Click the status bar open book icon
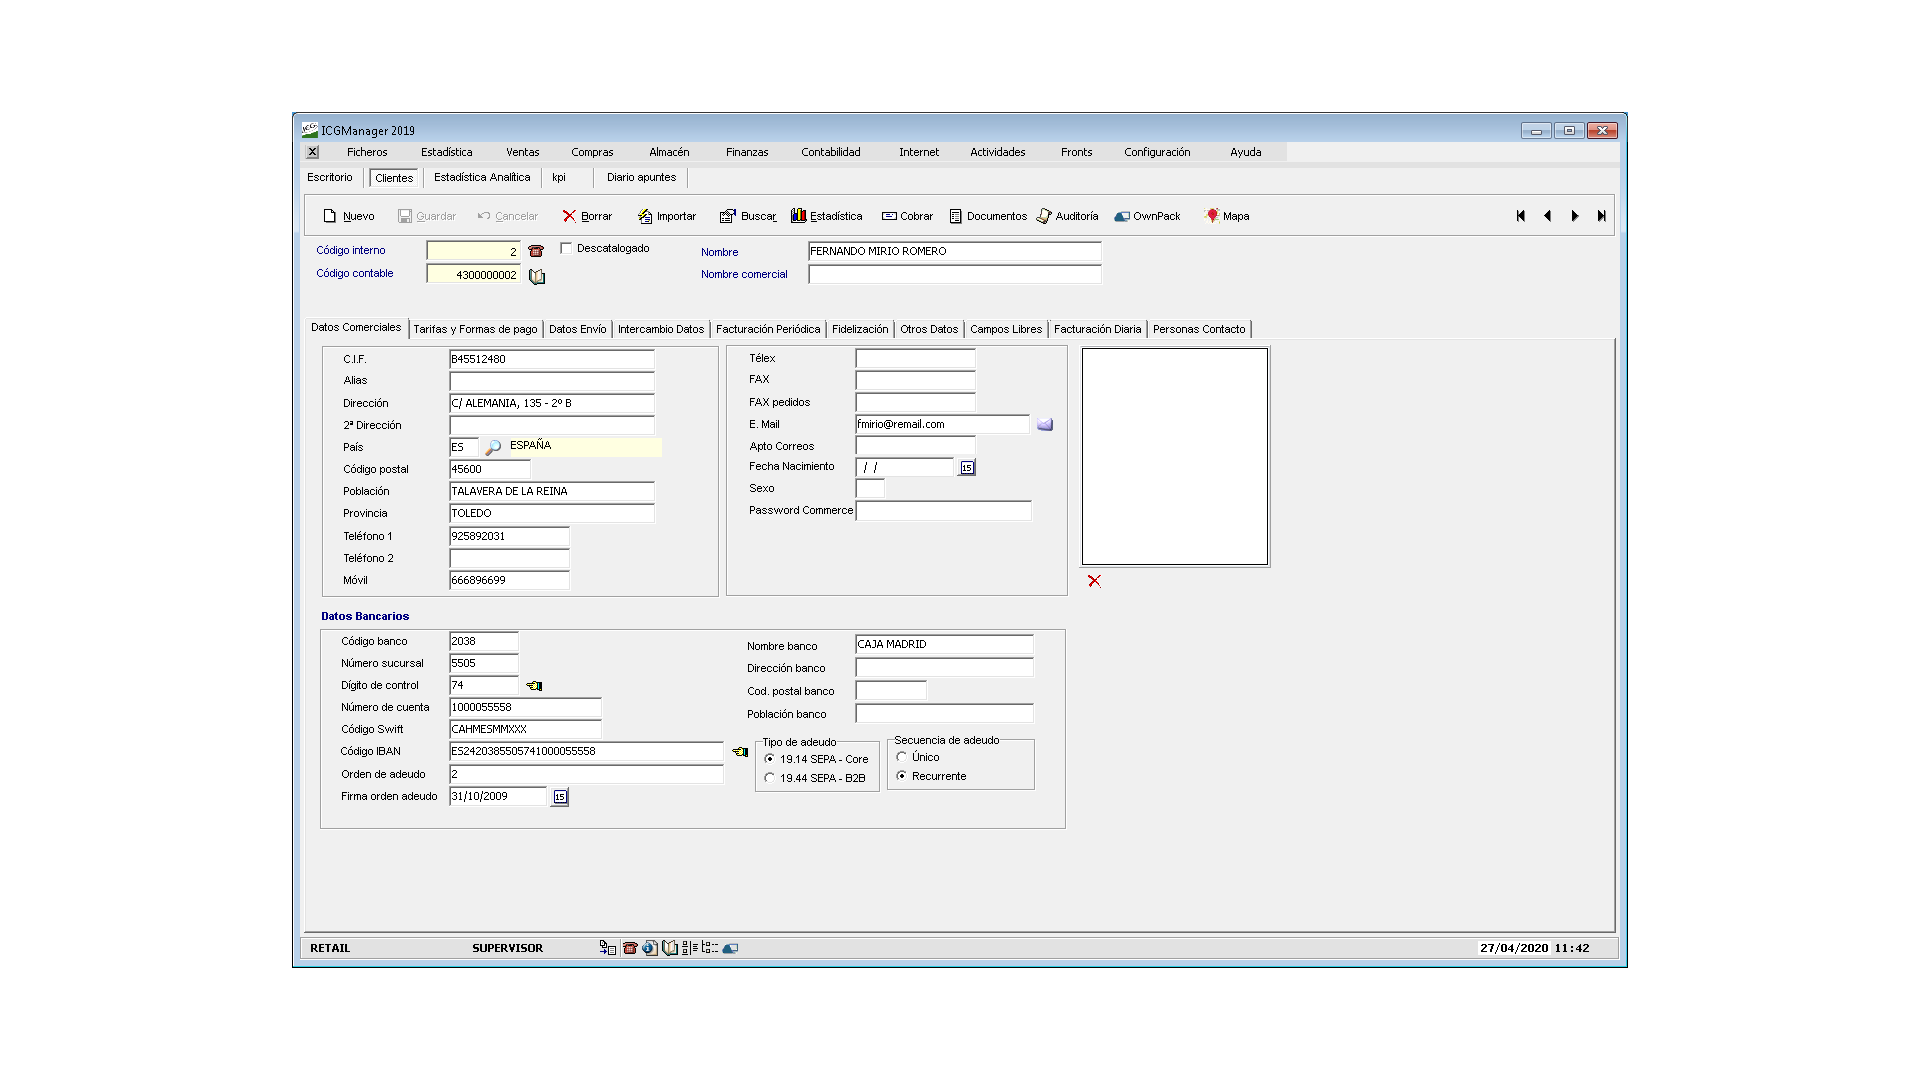This screenshot has width=1920, height=1080. [670, 948]
